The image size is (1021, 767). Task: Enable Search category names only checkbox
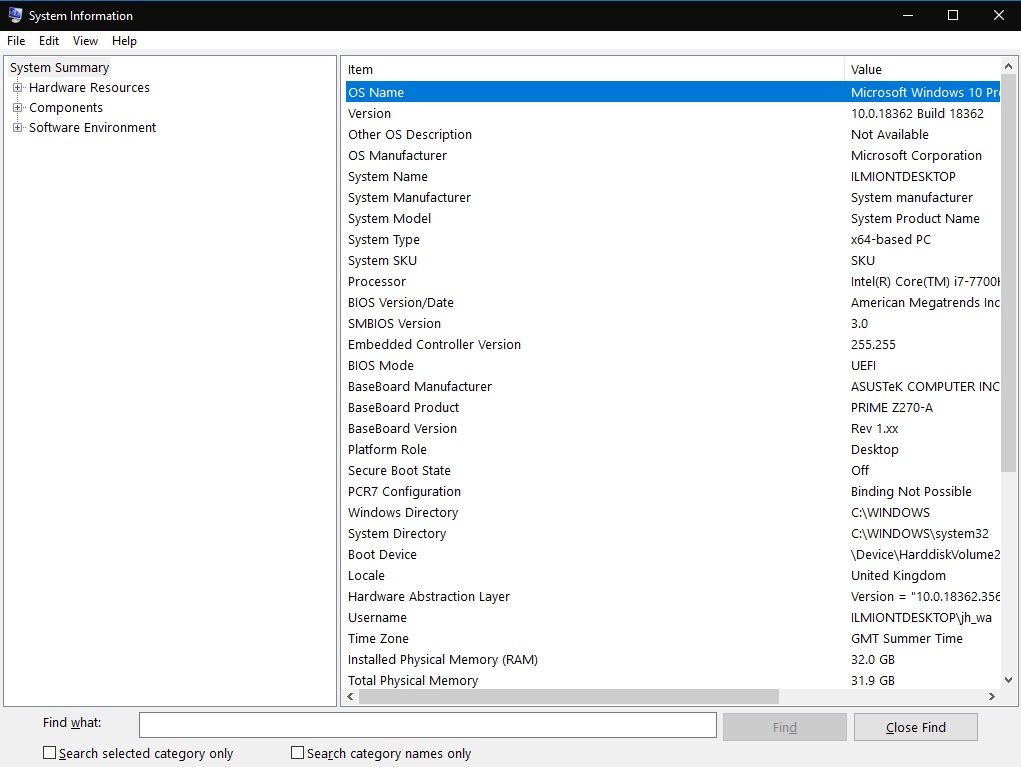(298, 753)
